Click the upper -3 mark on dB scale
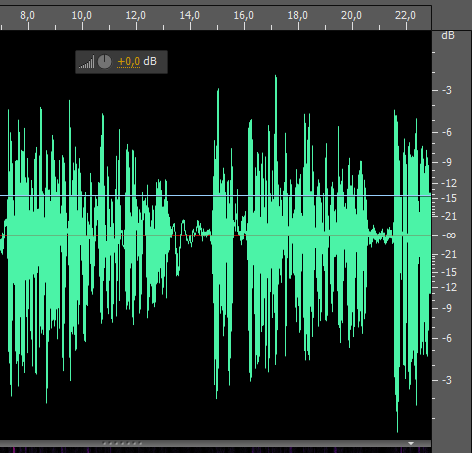Viewport: 472px width, 453px height. coord(447,90)
